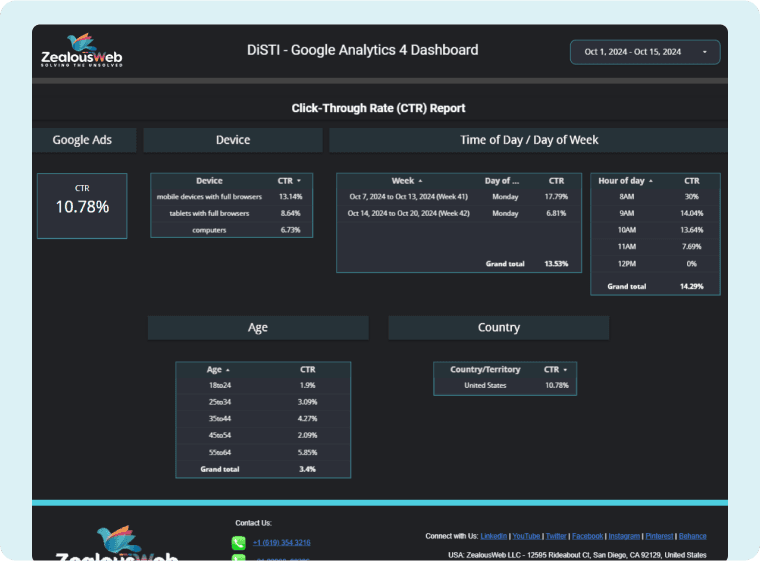Sort the Hour of day column arrow

pos(650,181)
